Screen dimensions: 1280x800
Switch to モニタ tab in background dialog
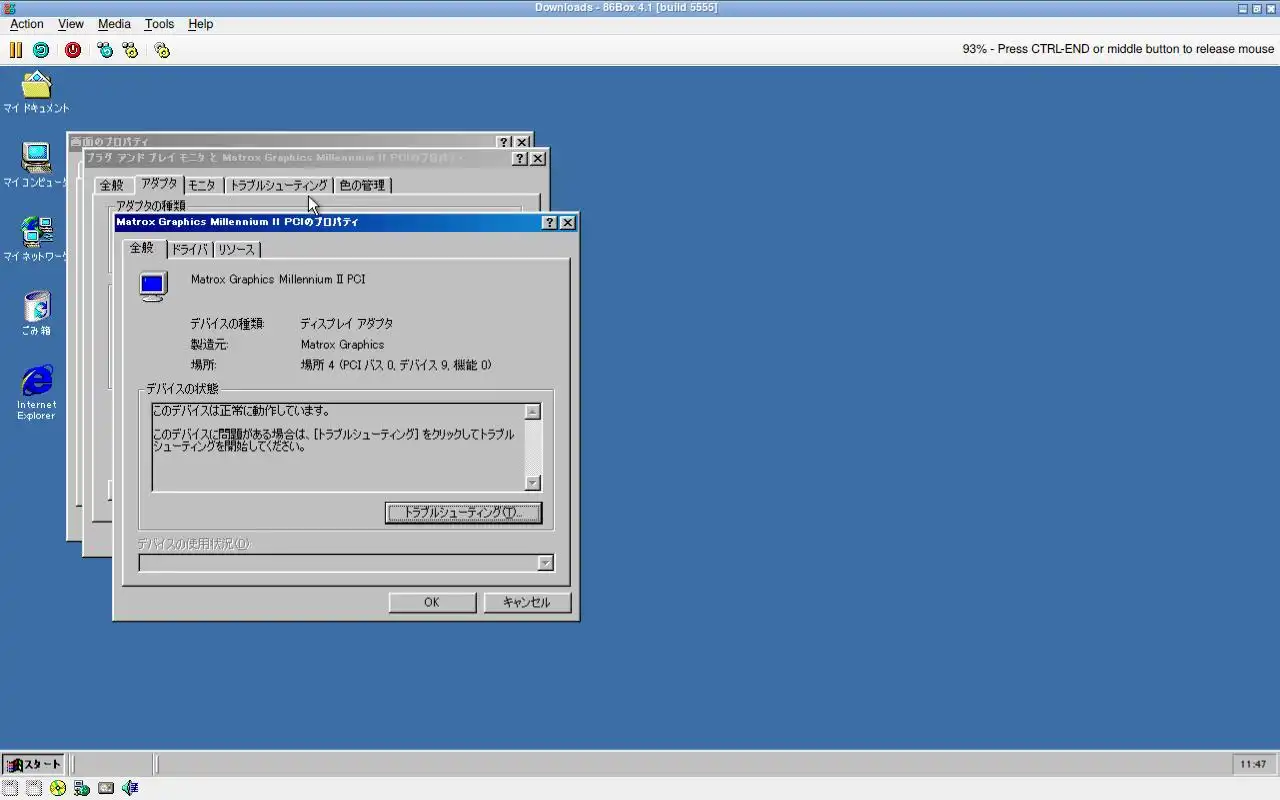coord(202,185)
